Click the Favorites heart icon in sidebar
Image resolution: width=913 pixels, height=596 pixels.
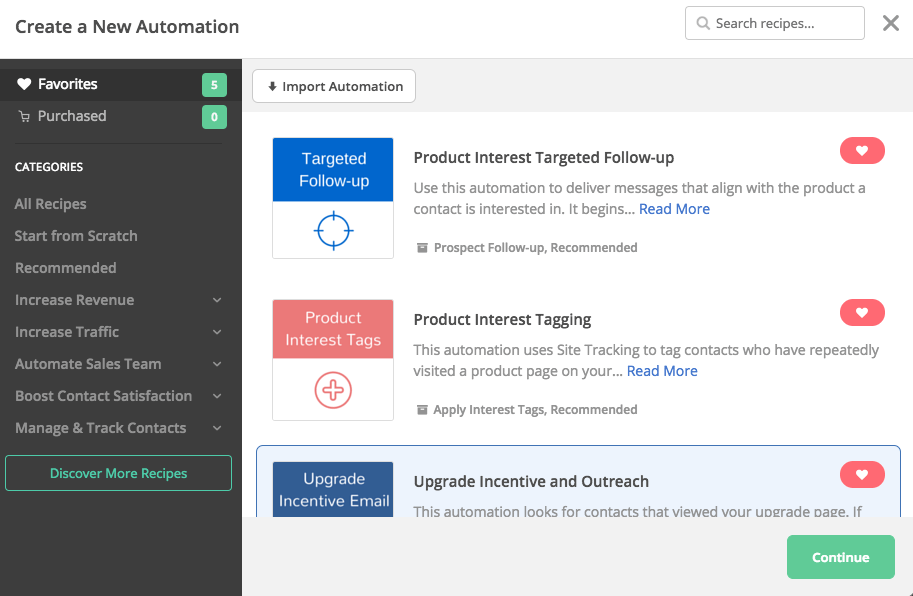25,85
